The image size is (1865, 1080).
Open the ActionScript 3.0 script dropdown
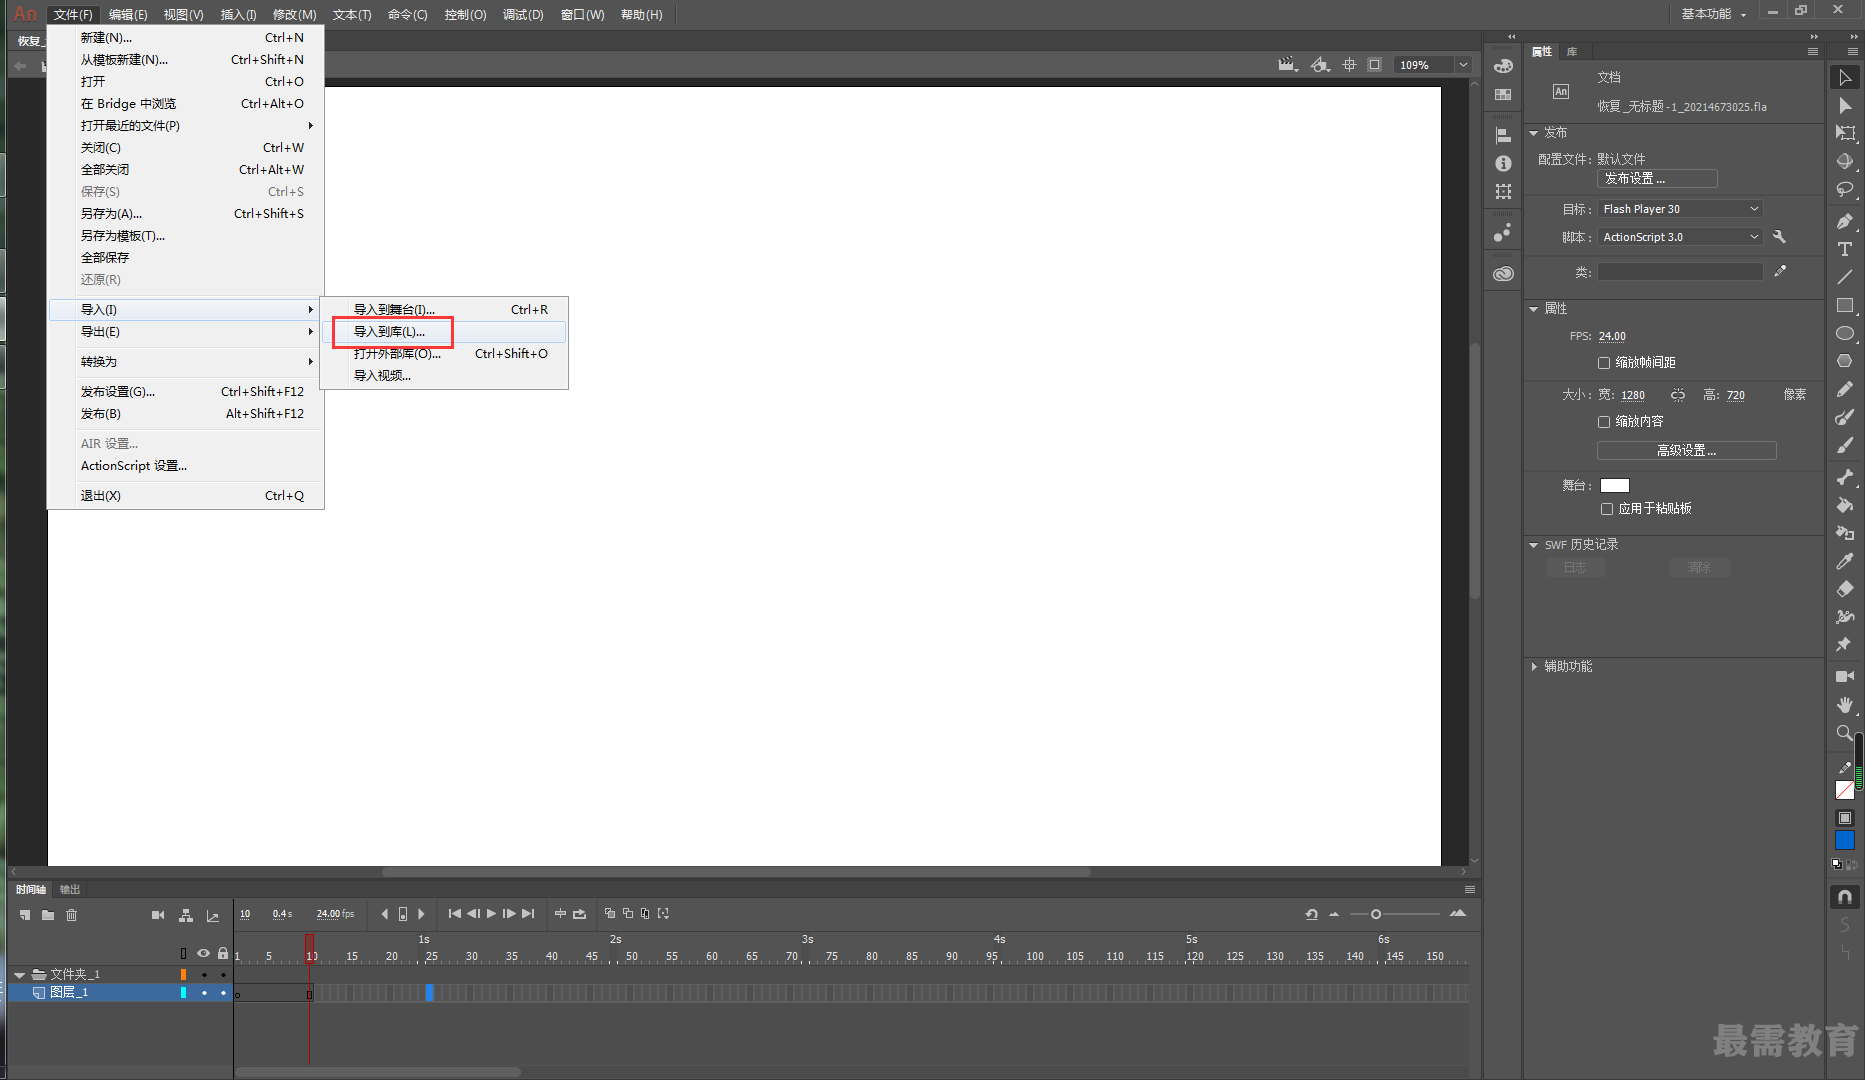point(1680,237)
